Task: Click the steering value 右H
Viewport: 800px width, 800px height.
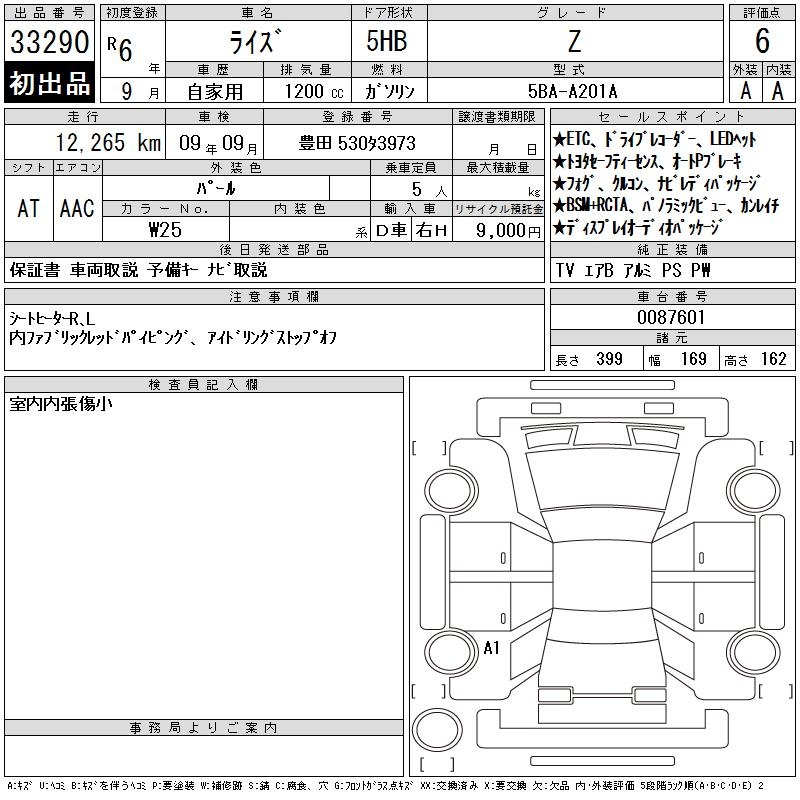Action: [432, 230]
